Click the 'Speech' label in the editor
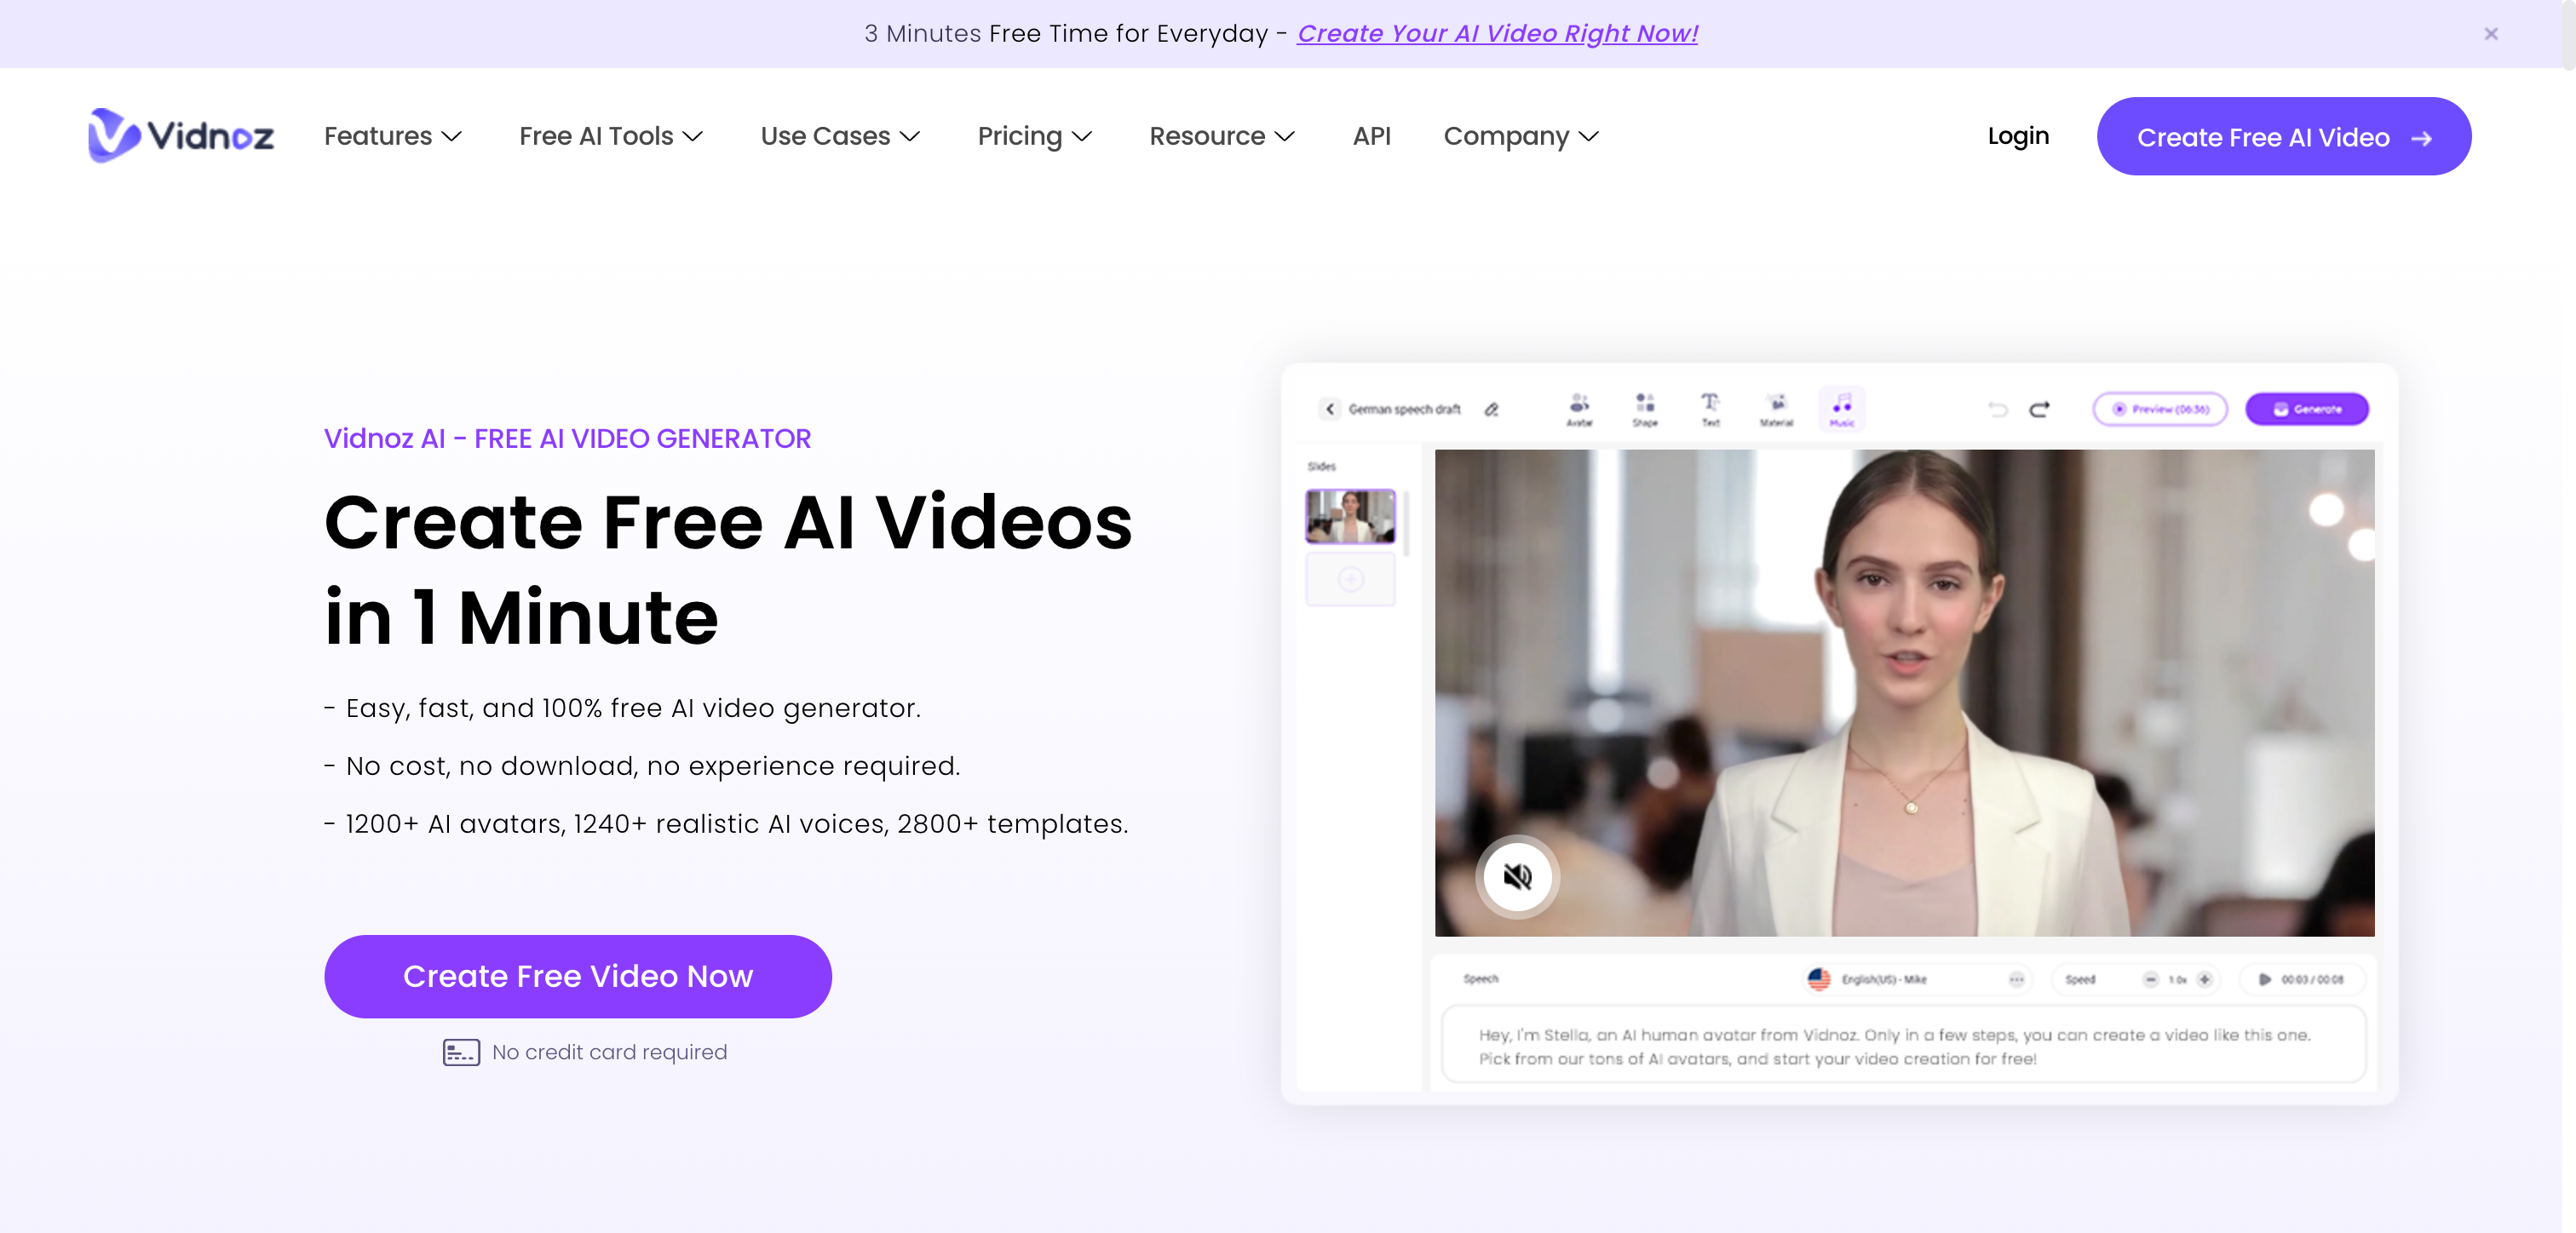2576x1233 pixels. (1480, 979)
